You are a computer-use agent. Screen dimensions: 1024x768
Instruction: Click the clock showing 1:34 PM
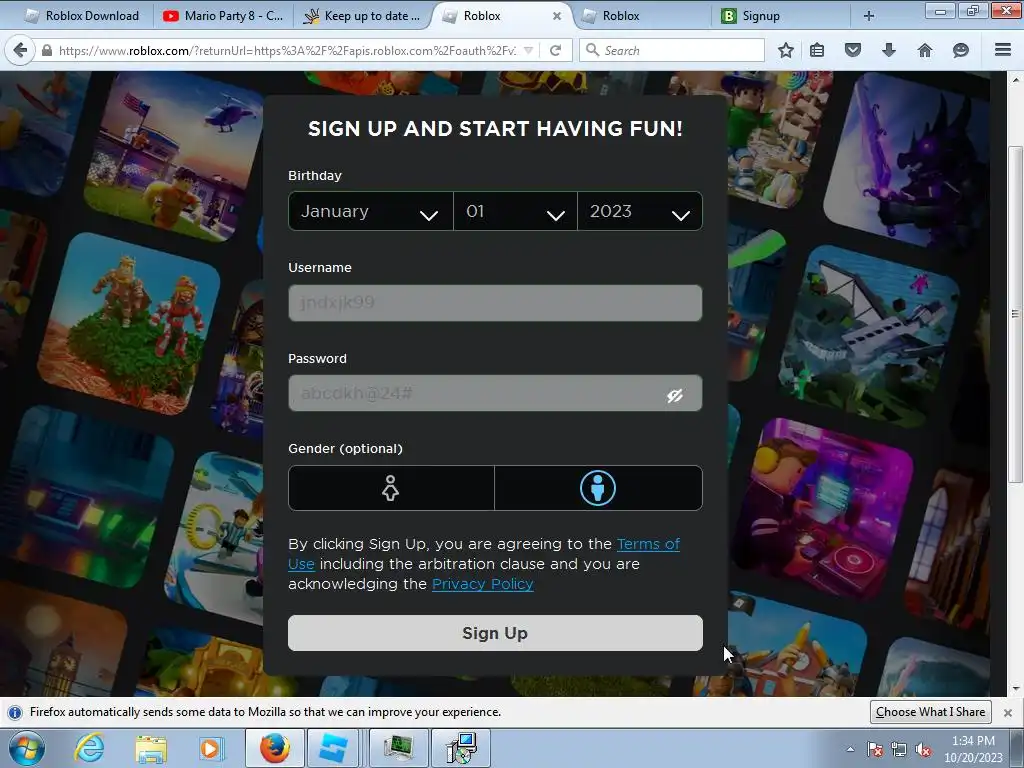coord(973,741)
